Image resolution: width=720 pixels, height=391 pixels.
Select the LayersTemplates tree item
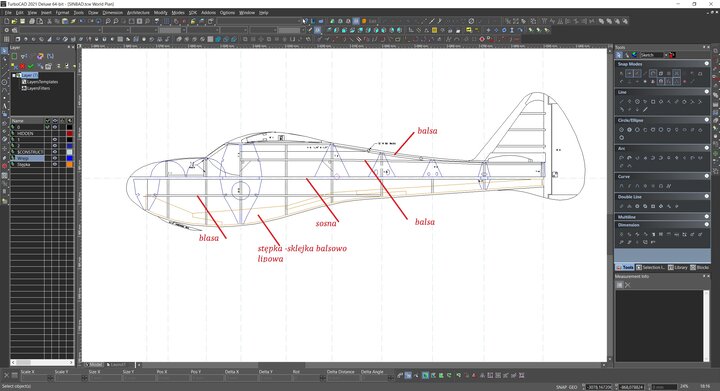[x=42, y=82]
